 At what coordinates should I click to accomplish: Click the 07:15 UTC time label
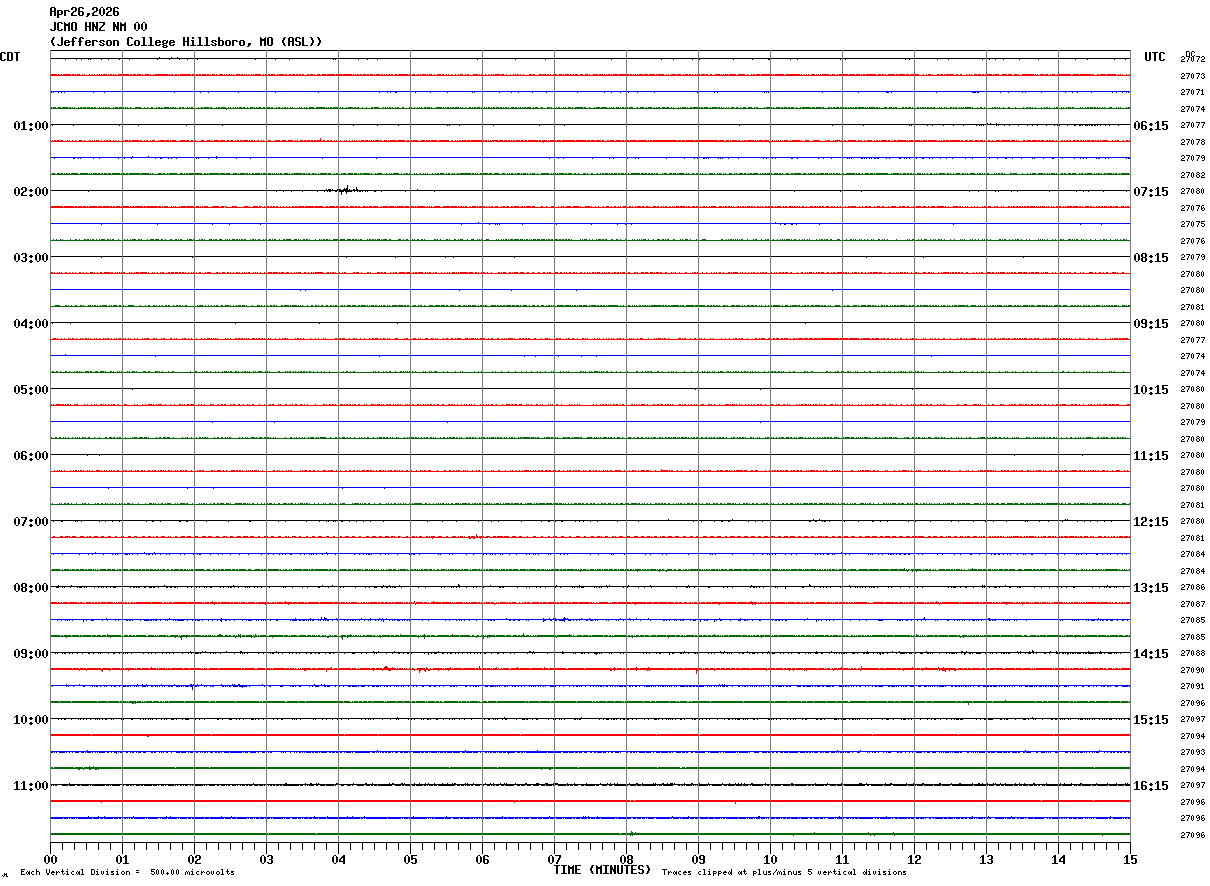point(1151,192)
